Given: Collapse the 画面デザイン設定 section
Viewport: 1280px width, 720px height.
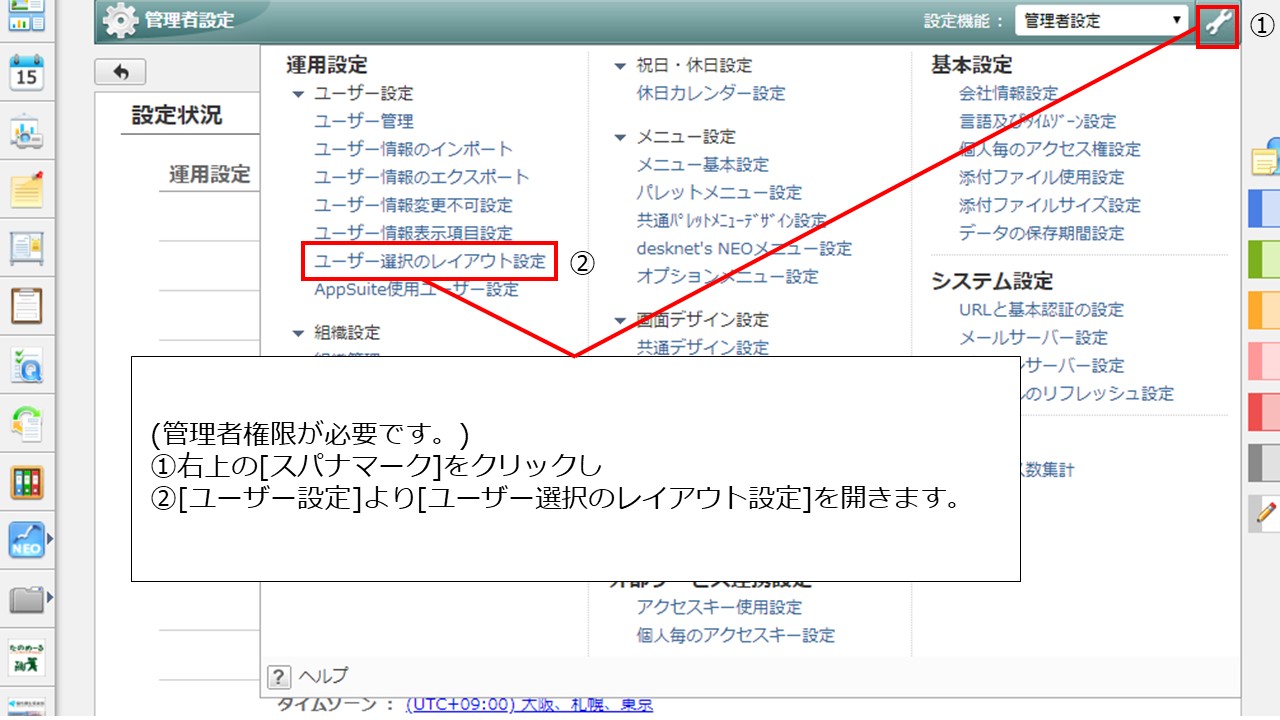Looking at the screenshot, I should pyautogui.click(x=620, y=320).
